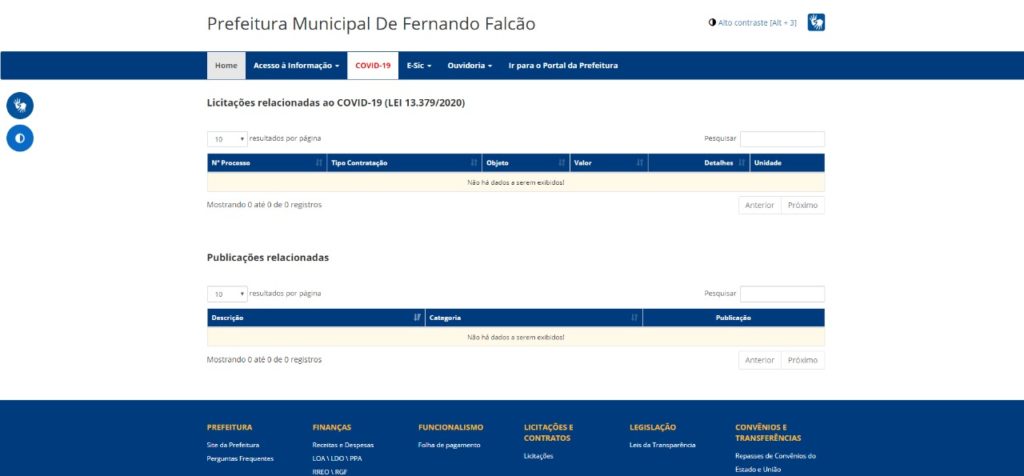Enable Alto contraste mode in header

(x=752, y=22)
